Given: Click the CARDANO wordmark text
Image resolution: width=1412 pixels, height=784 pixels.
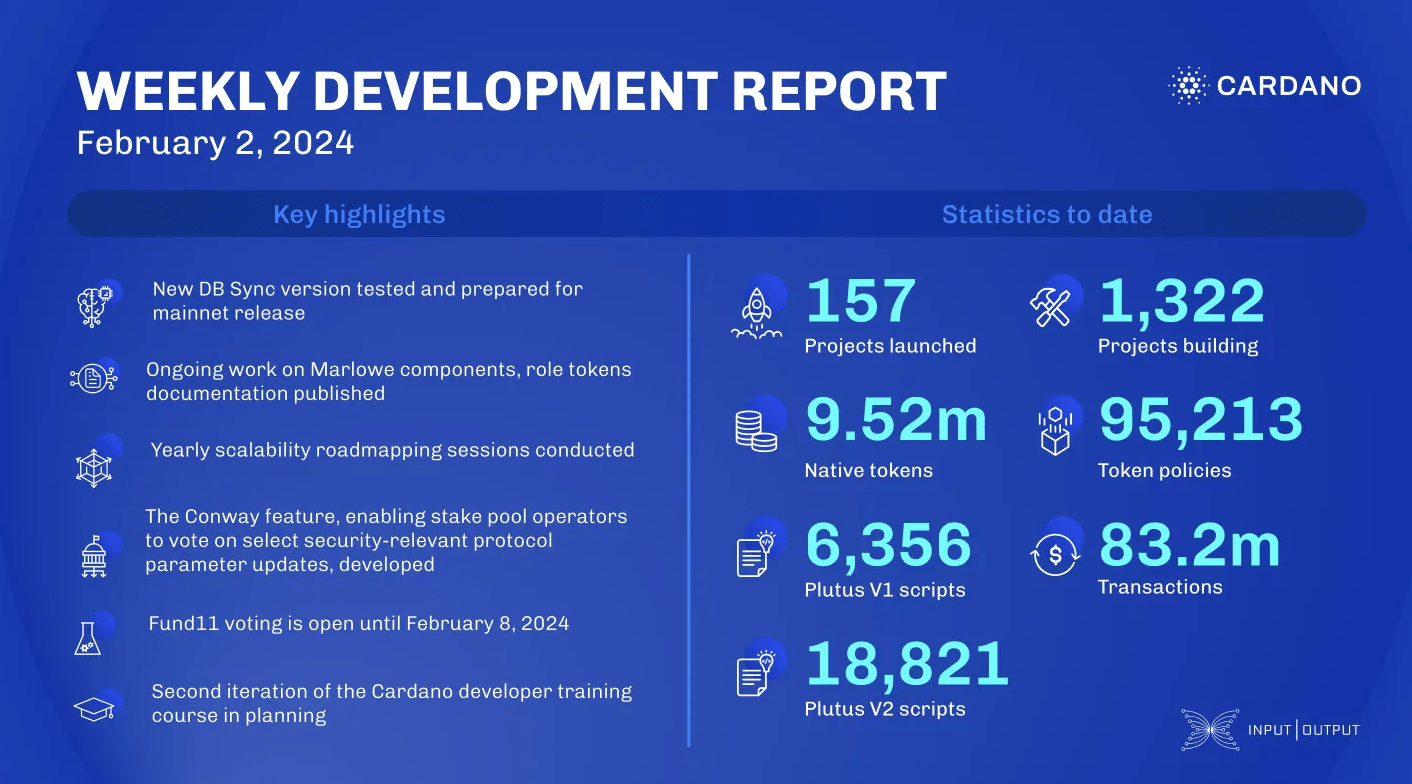Looking at the screenshot, I should [1288, 86].
